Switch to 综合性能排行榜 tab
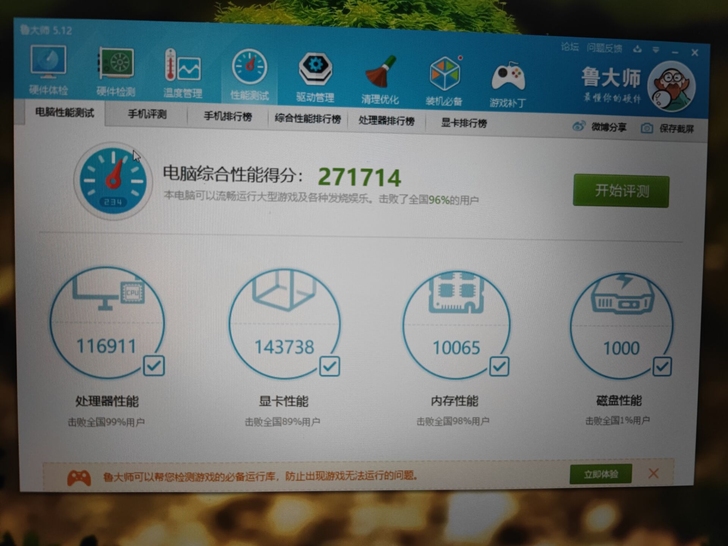The height and width of the screenshot is (546, 728). [308, 119]
